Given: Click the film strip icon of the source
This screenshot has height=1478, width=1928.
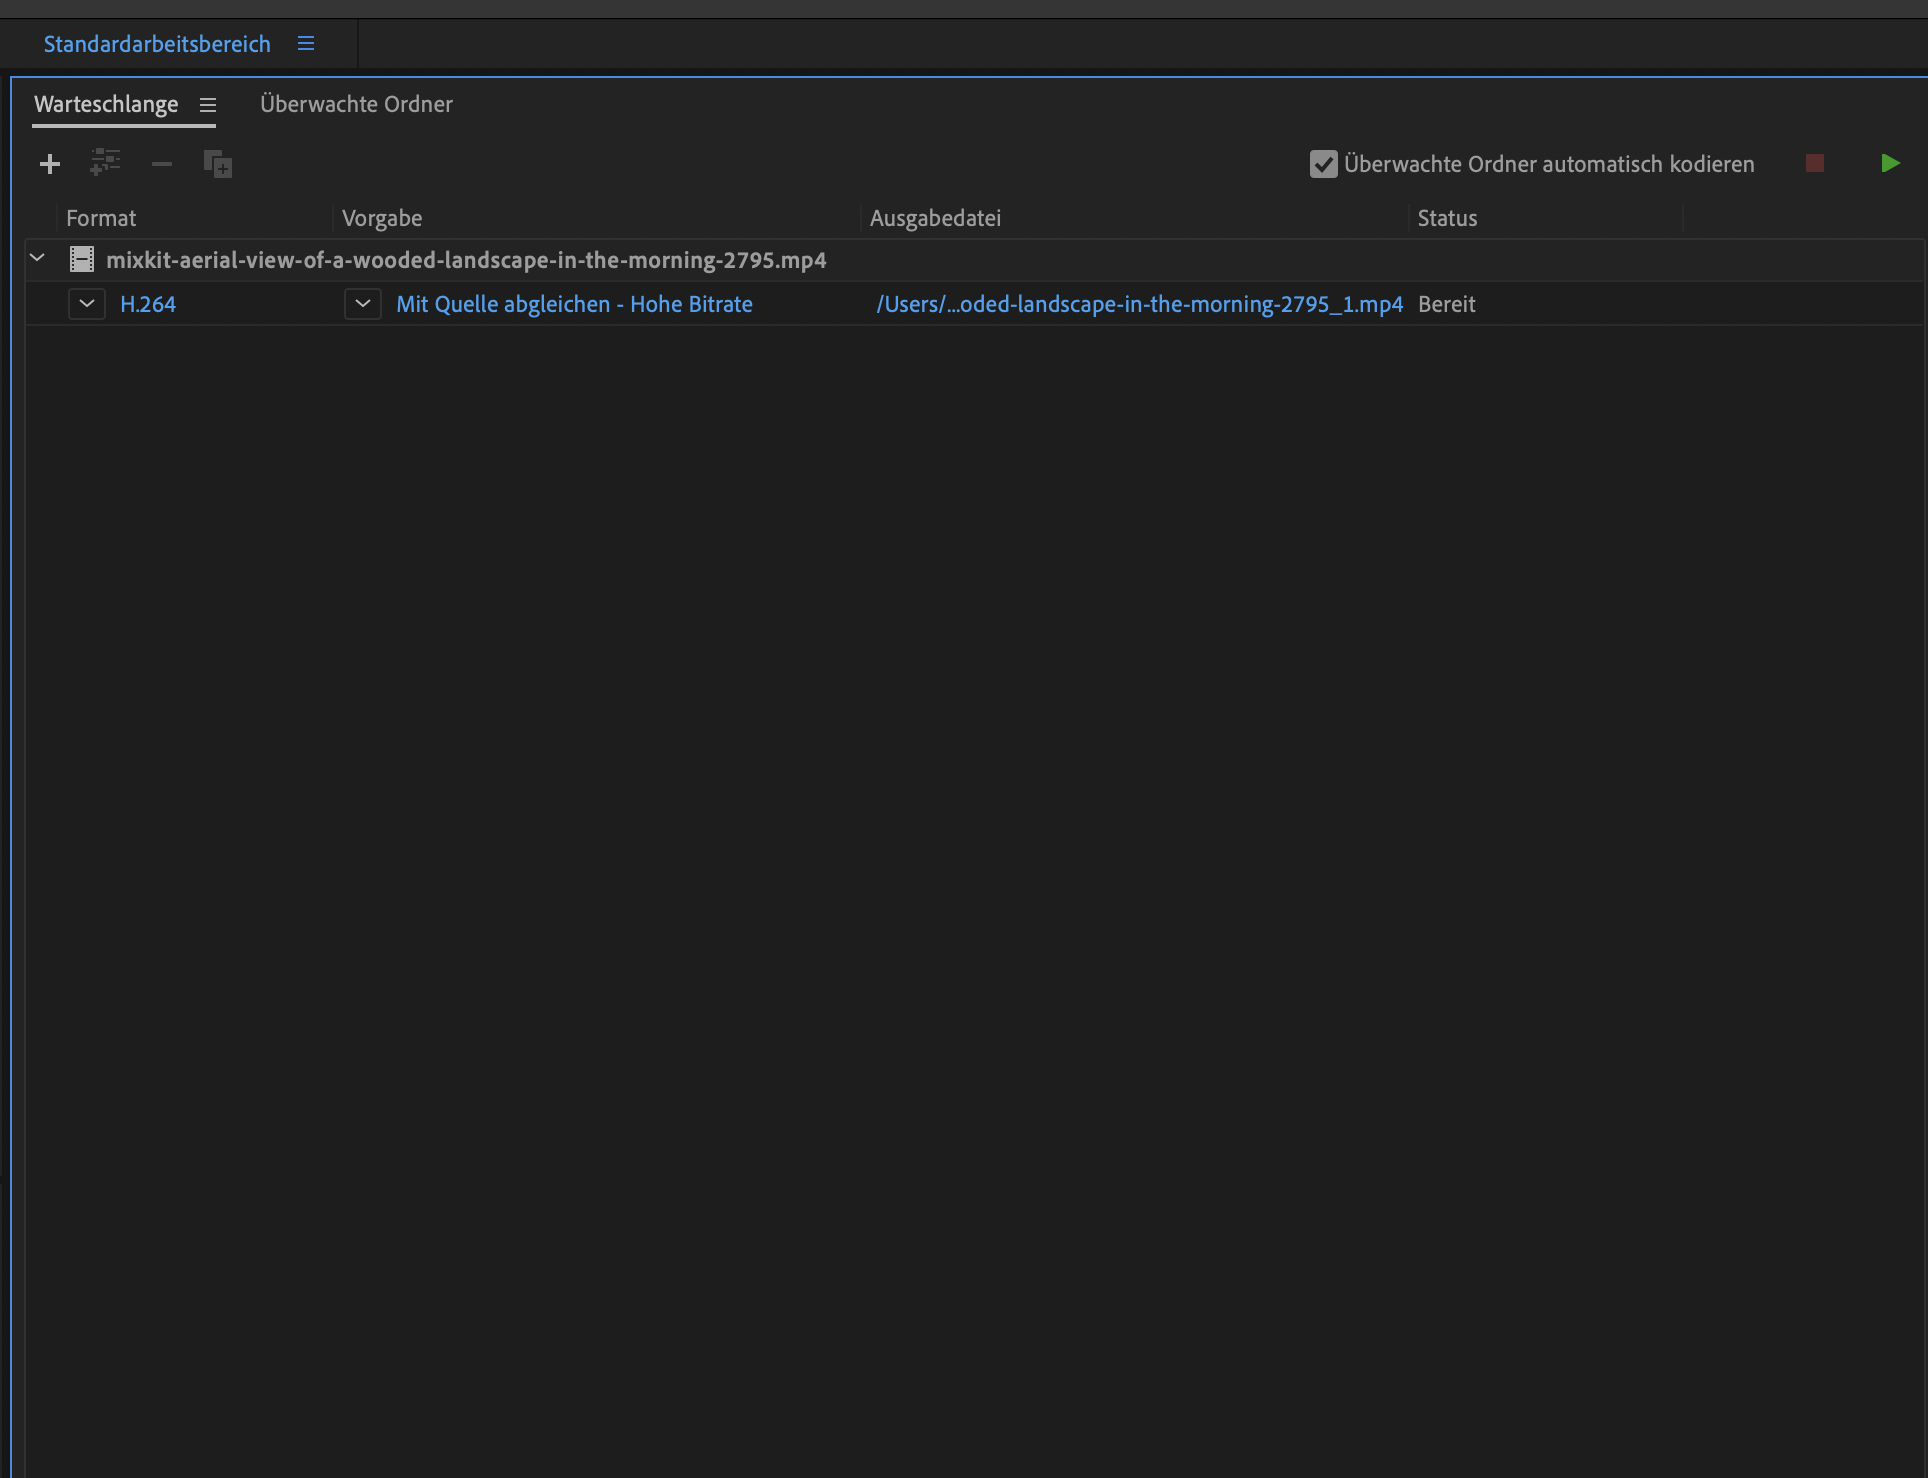Looking at the screenshot, I should (x=81, y=260).
